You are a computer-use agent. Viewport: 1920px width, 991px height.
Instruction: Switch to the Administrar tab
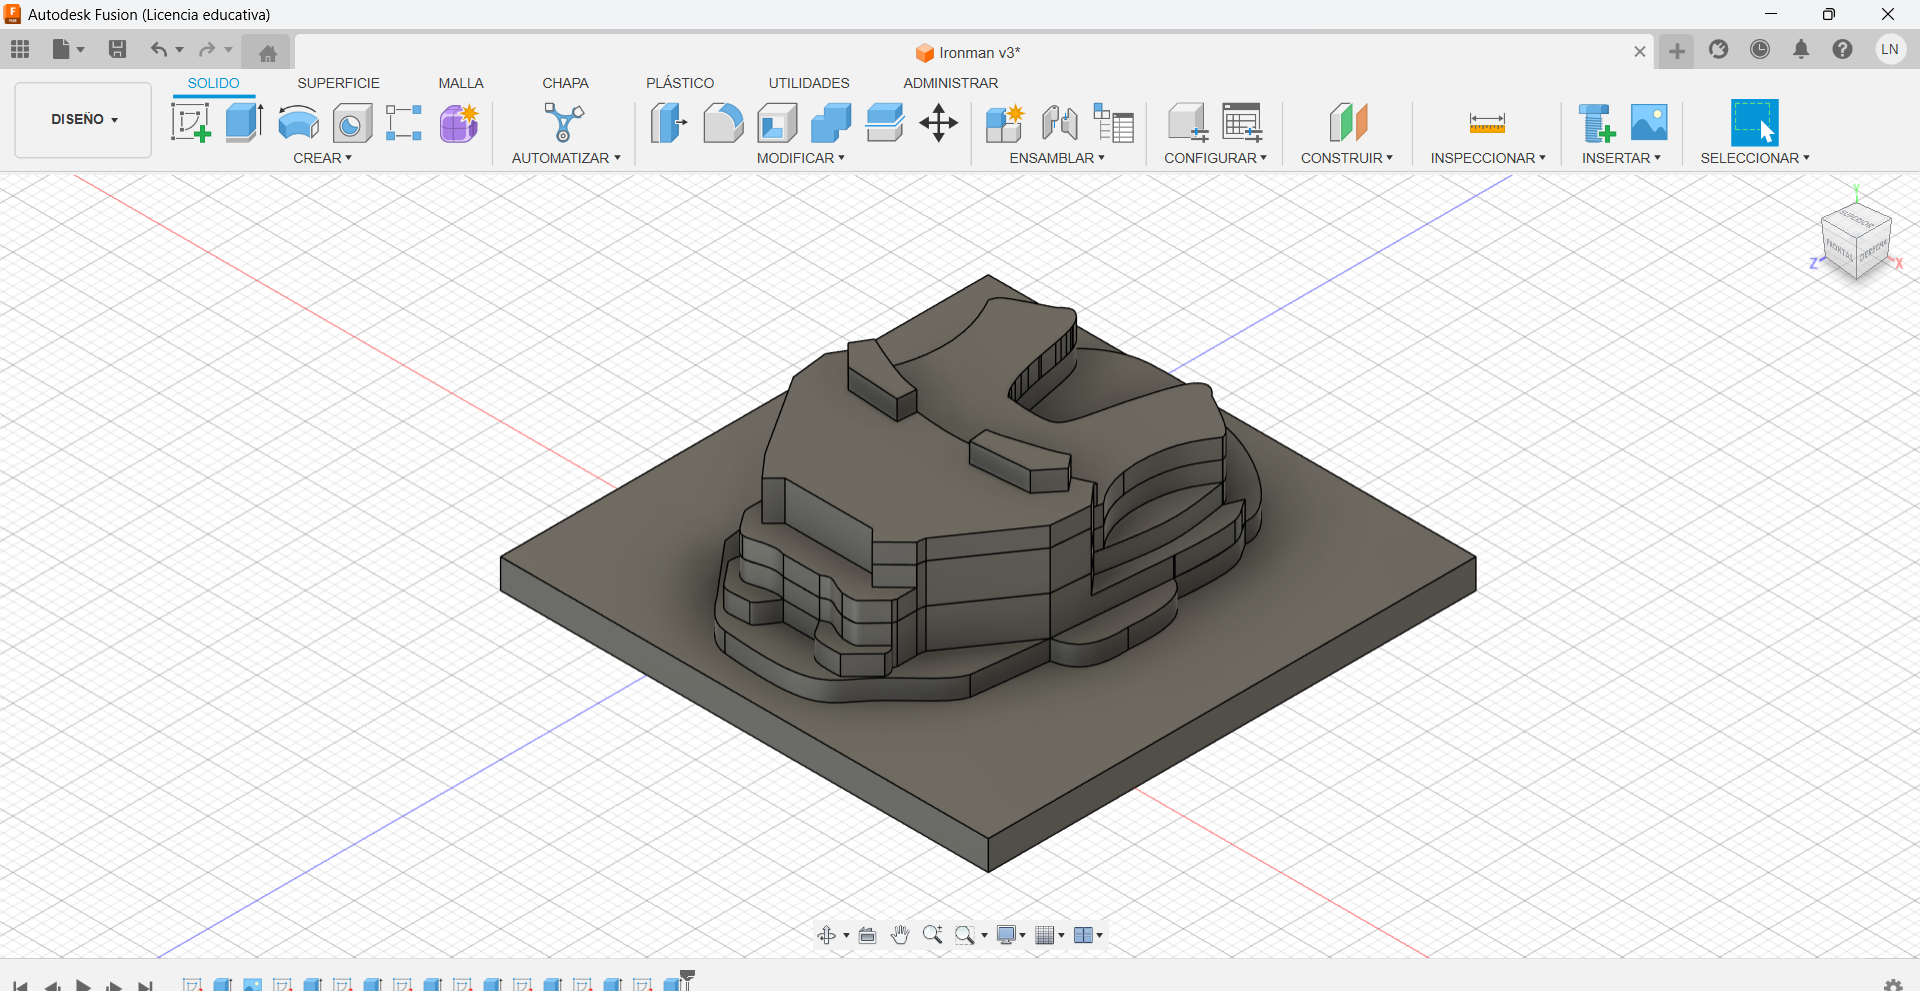click(x=951, y=83)
